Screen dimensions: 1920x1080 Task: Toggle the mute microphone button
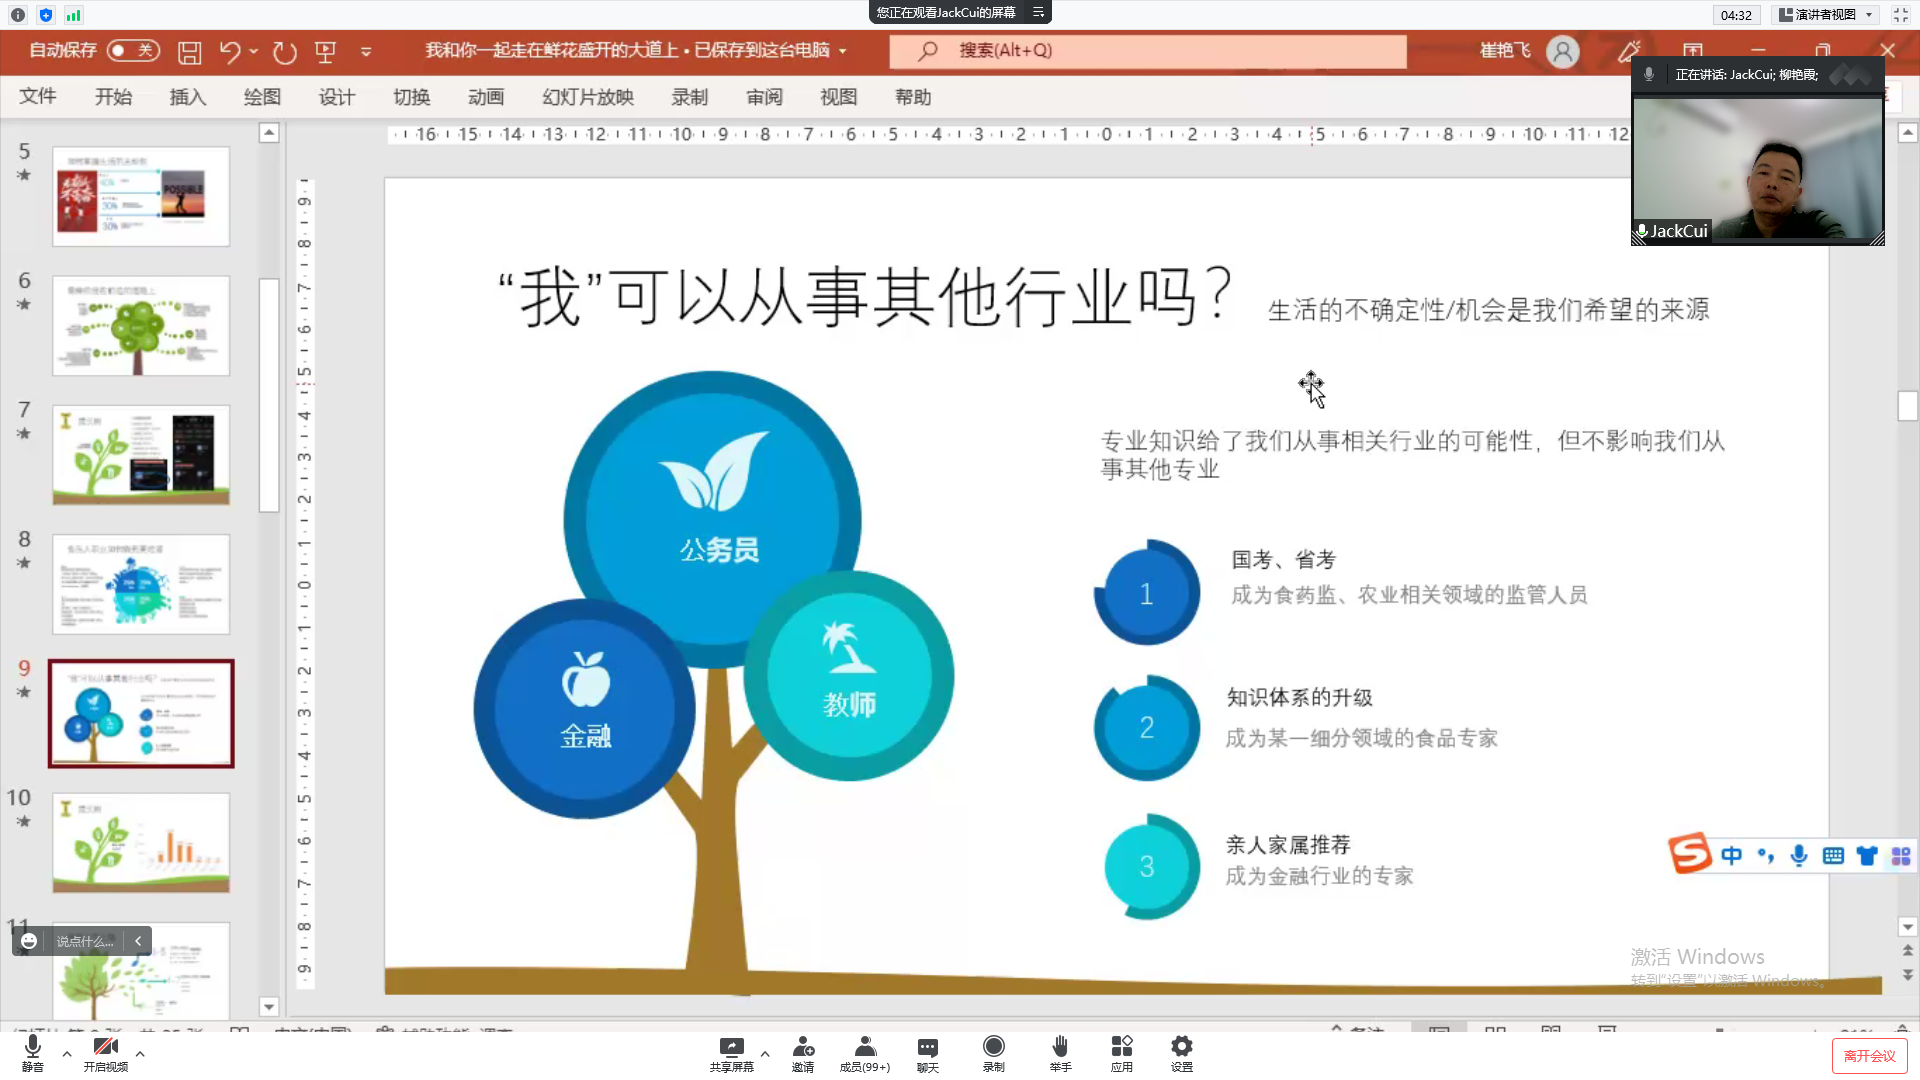click(32, 1047)
